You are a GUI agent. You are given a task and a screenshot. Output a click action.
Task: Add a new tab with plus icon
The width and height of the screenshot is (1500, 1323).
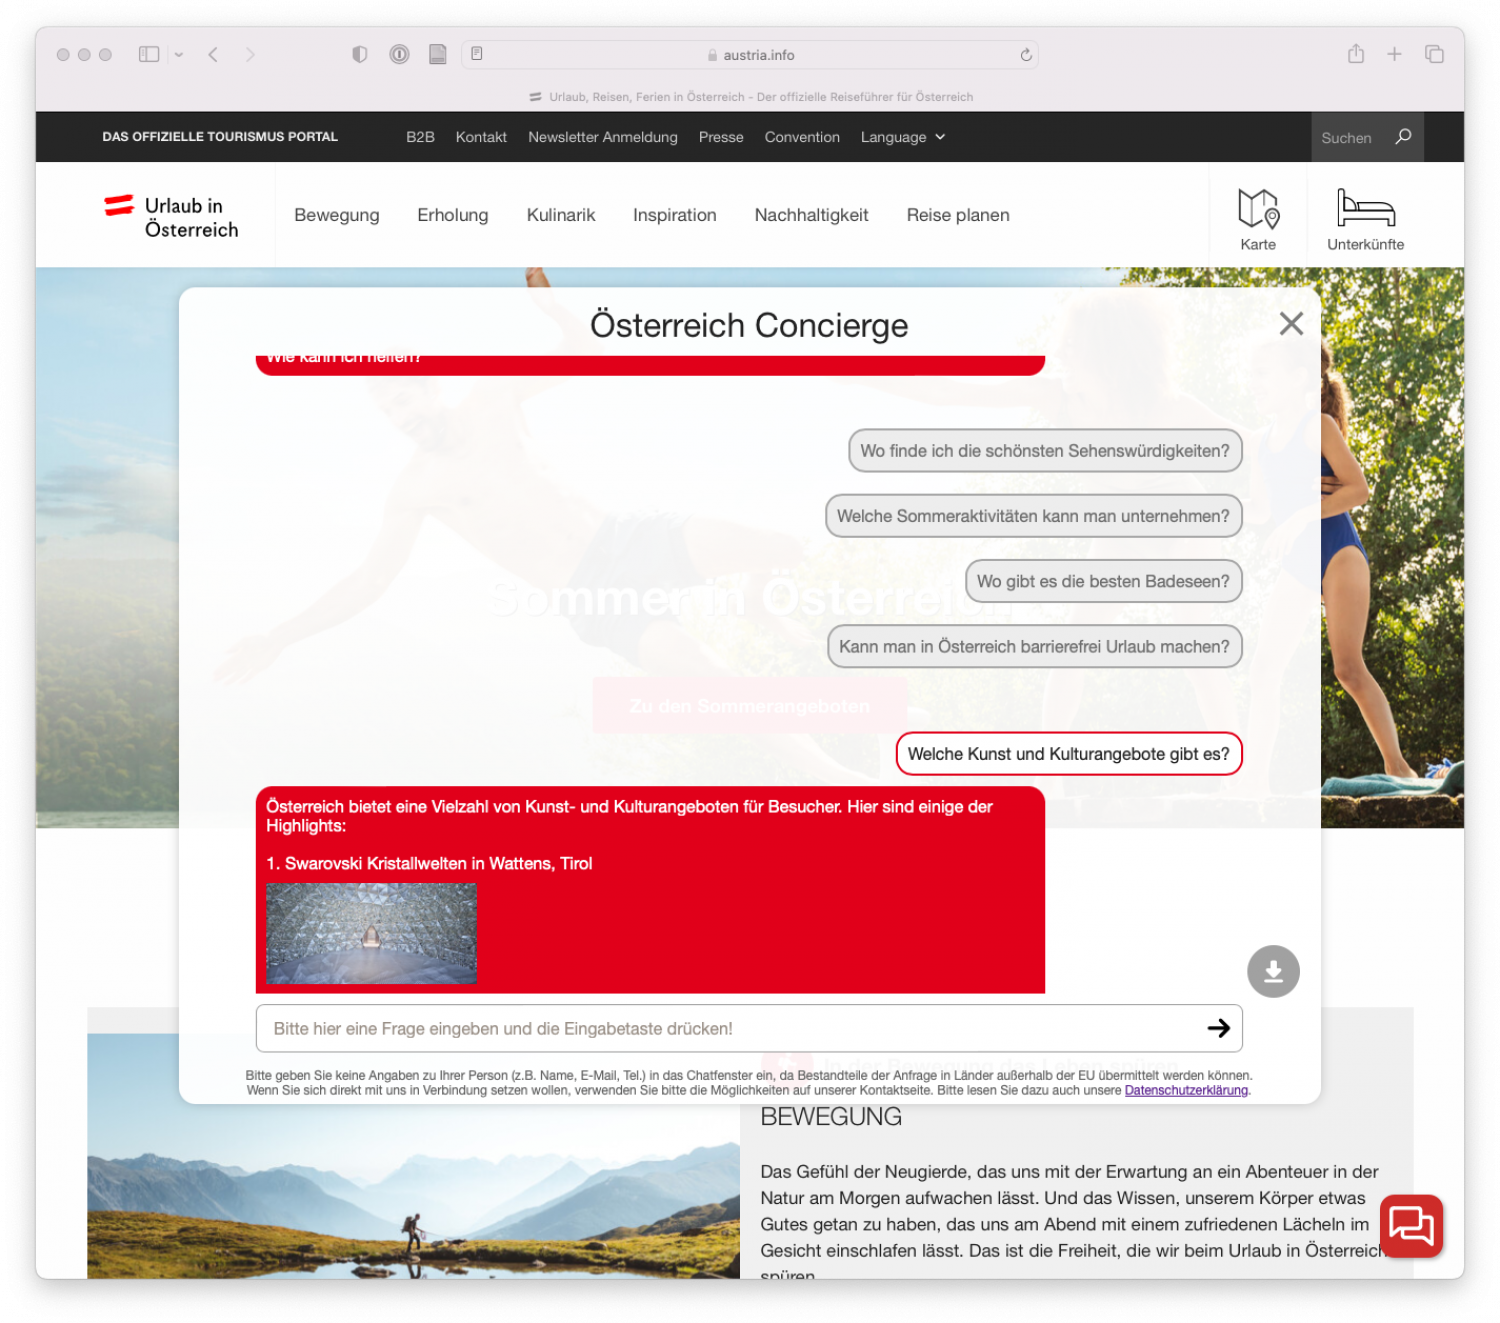[x=1394, y=54]
